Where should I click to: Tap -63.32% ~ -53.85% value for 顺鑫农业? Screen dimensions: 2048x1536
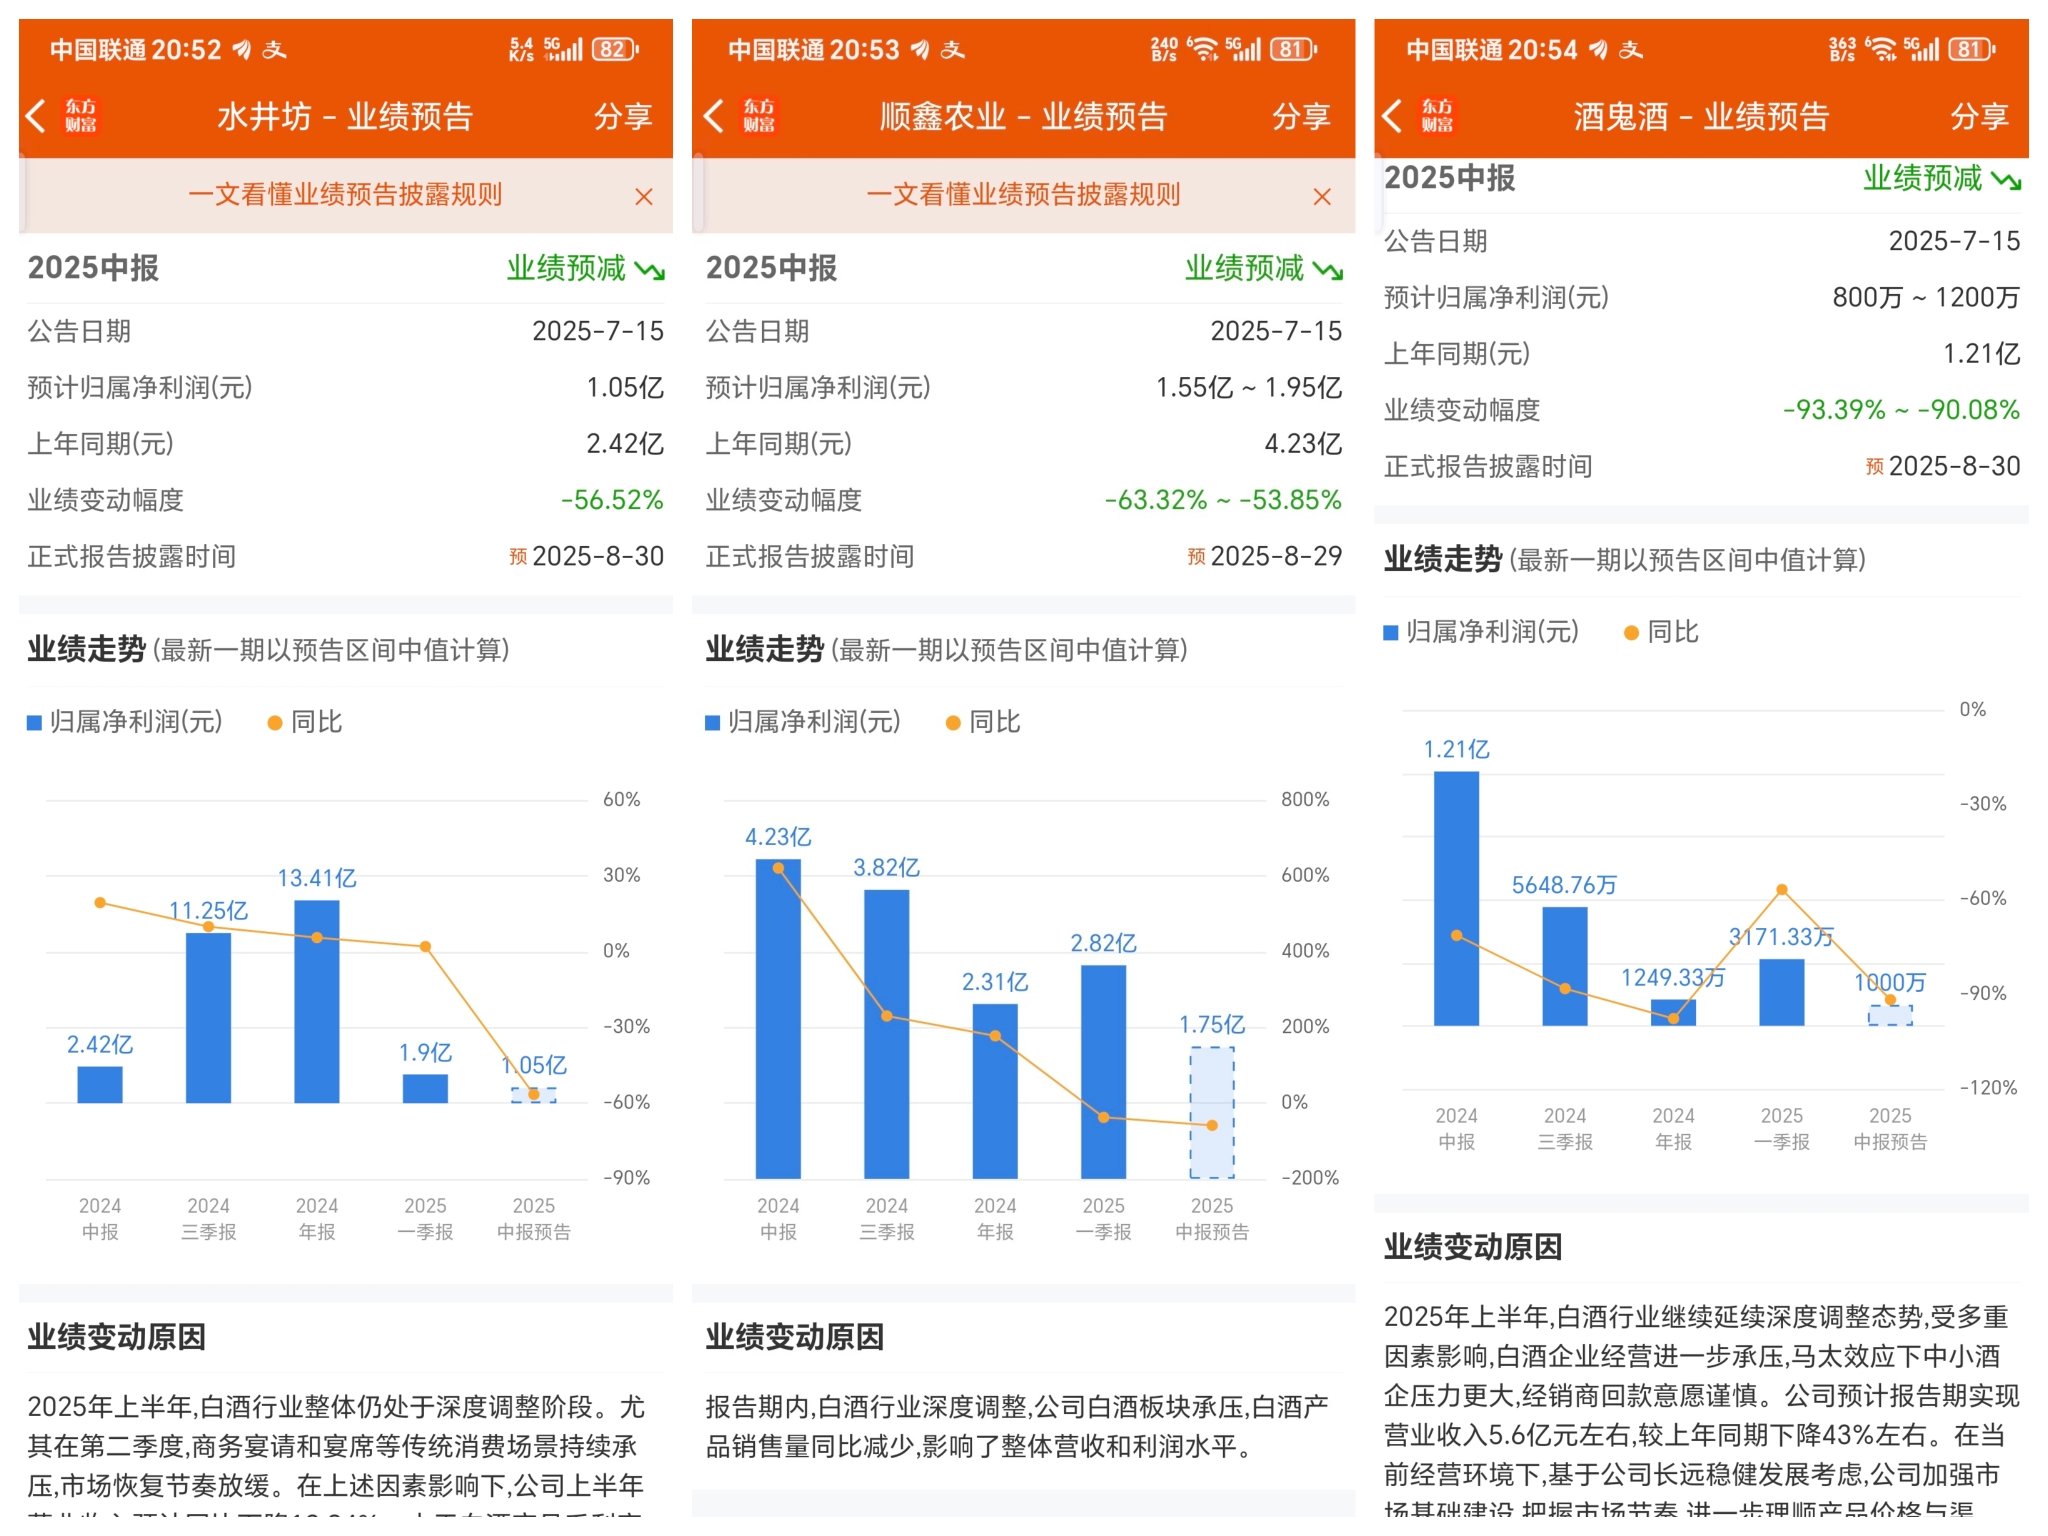(1222, 500)
